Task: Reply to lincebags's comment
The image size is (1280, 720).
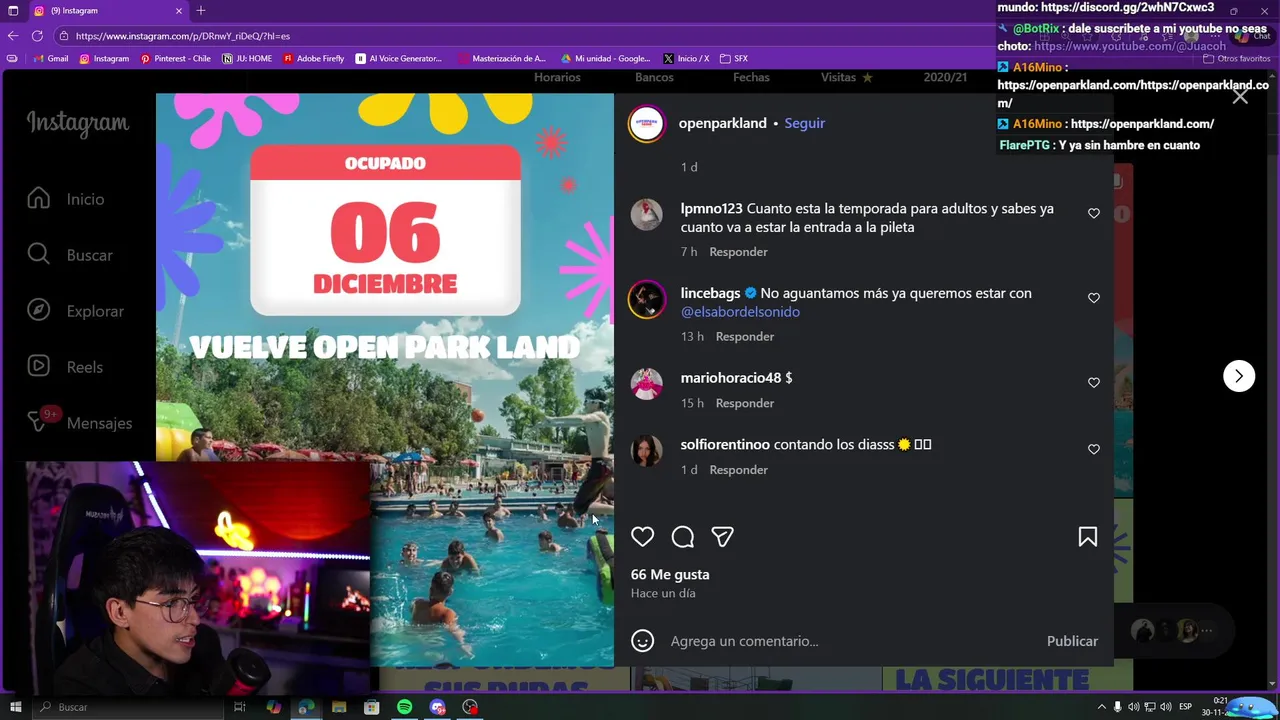Action: 745,337
